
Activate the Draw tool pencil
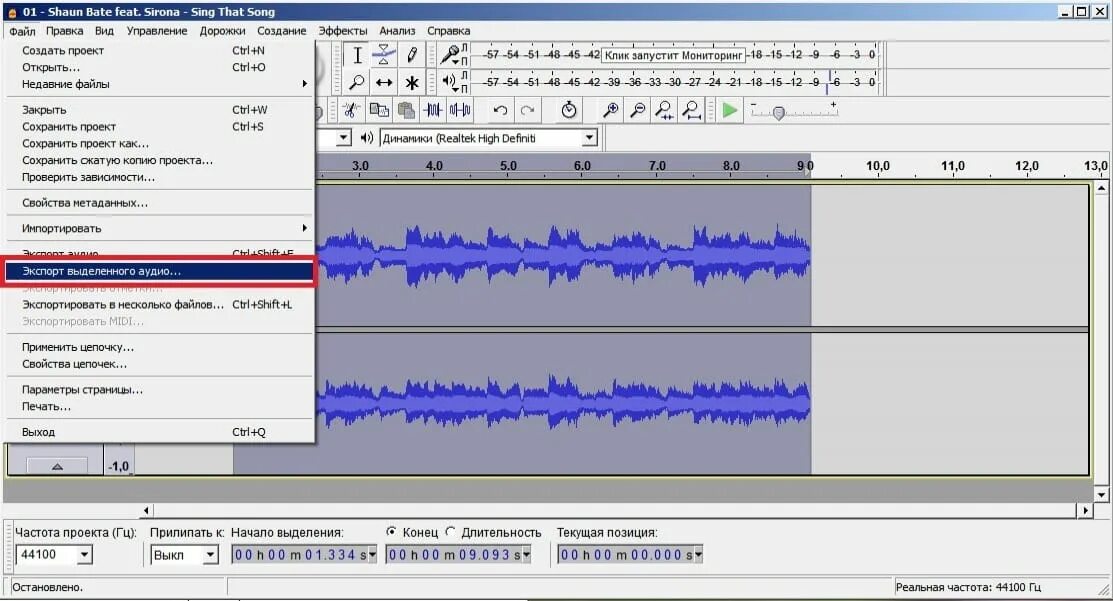click(x=412, y=55)
